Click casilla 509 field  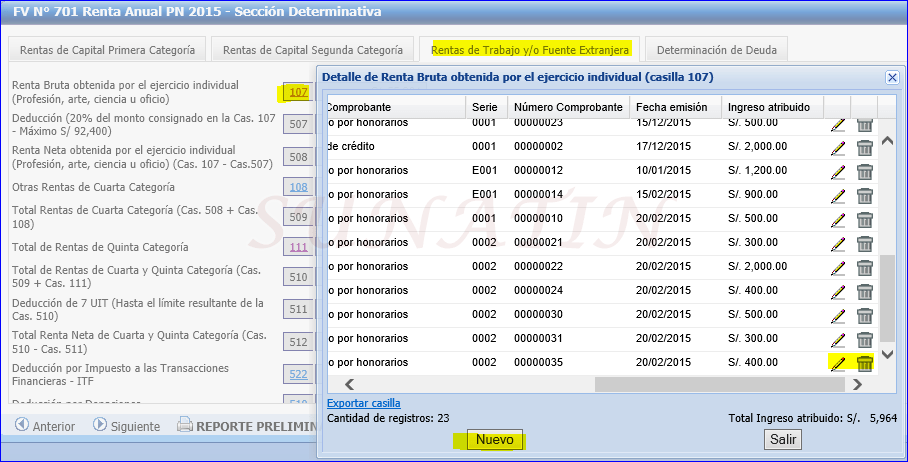tap(298, 217)
